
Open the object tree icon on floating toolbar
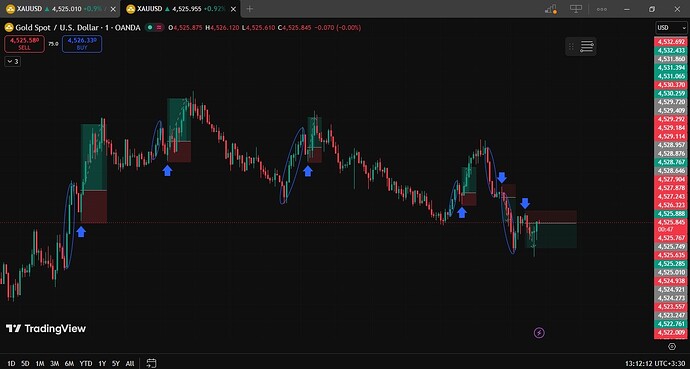point(587,46)
